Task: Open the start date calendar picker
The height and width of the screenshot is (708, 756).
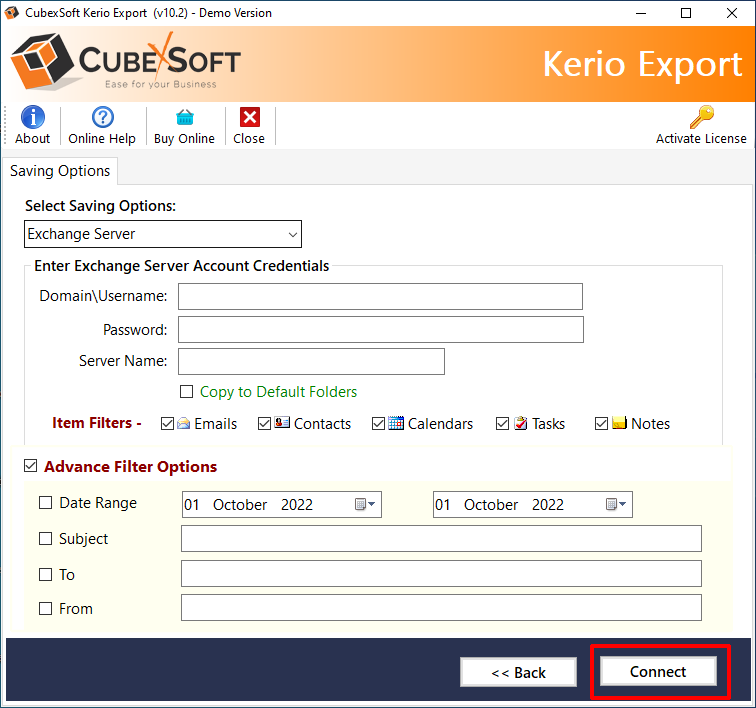Action: [365, 505]
